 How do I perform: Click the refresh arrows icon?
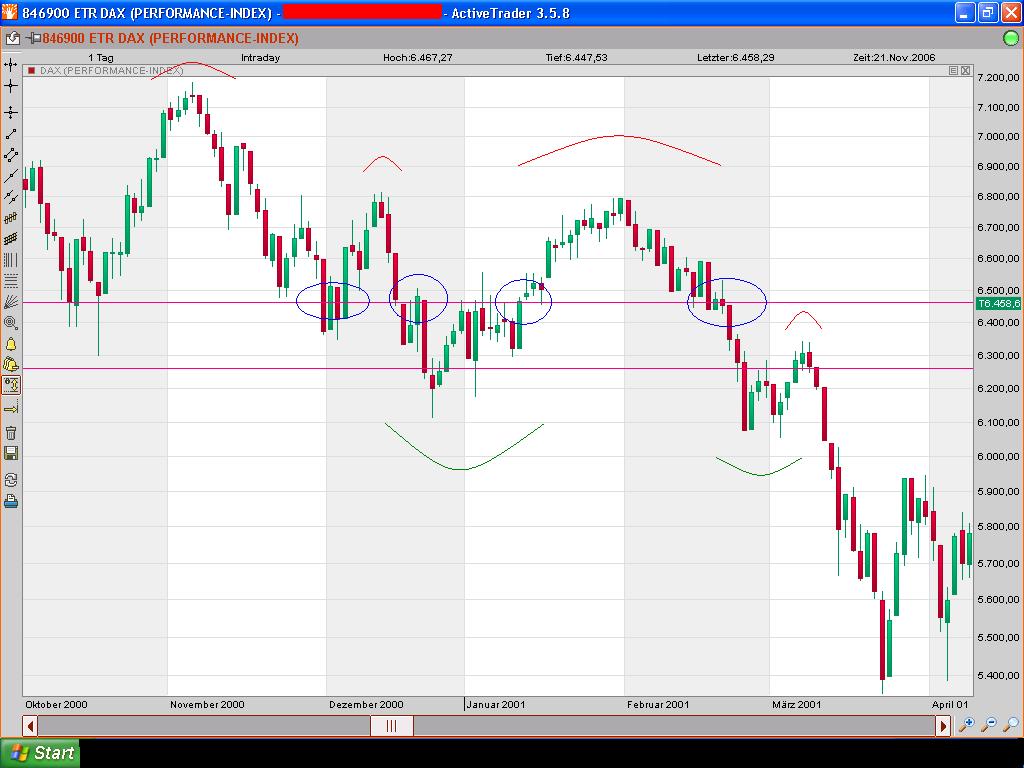point(10,480)
